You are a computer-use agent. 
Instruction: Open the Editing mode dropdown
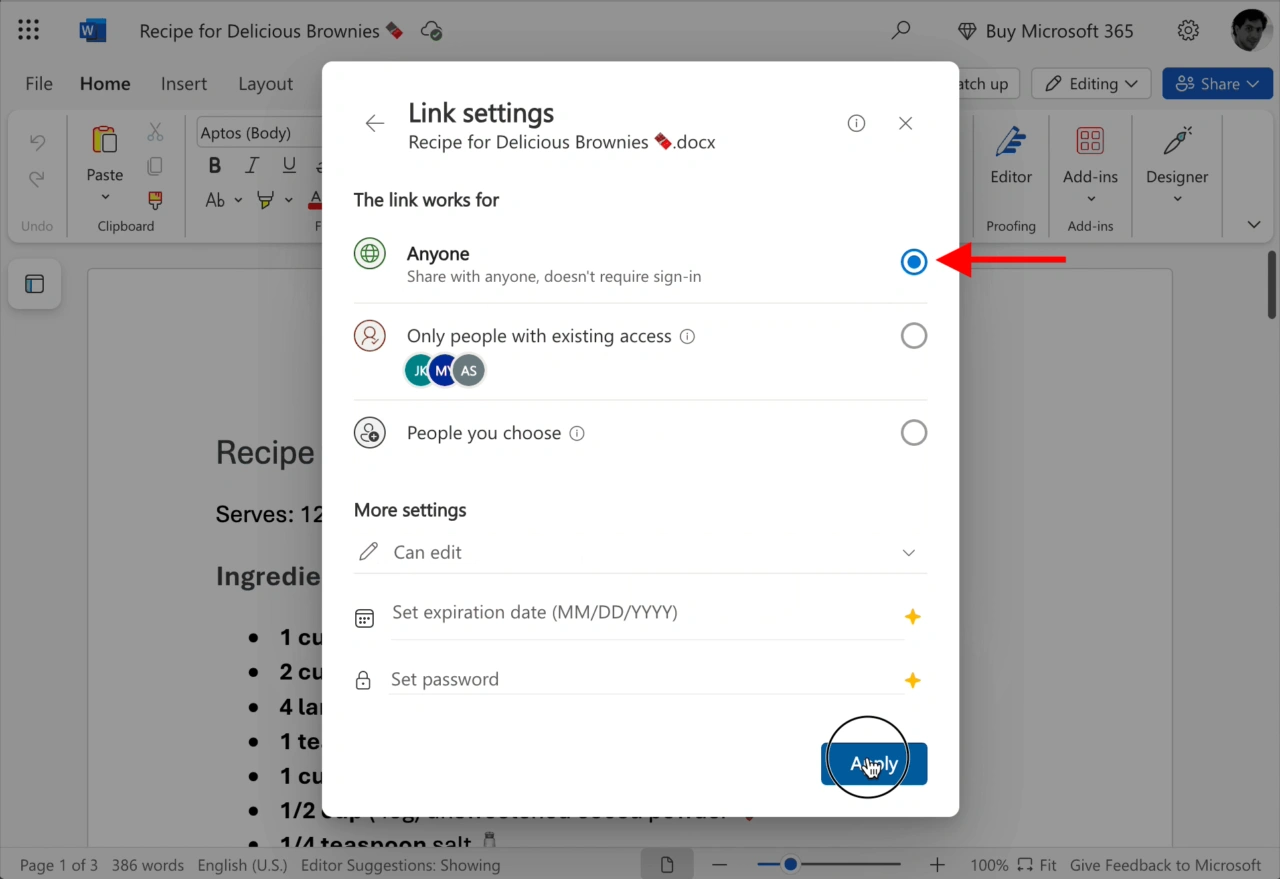tap(1091, 84)
